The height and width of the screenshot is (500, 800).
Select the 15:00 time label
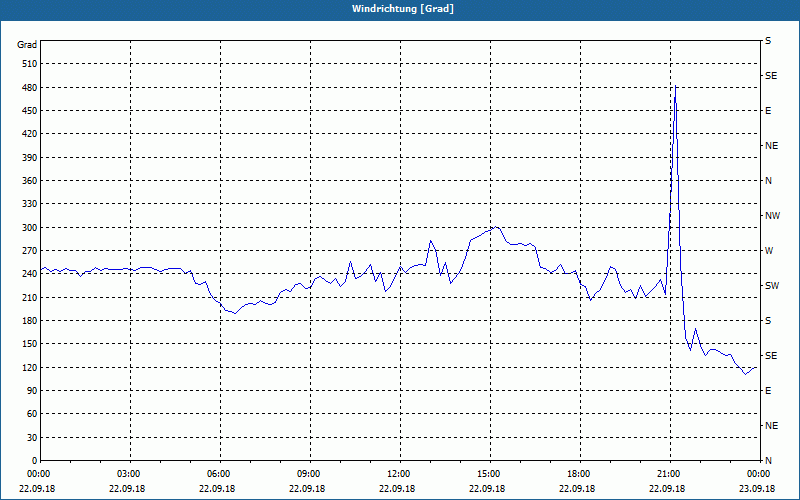488,474
